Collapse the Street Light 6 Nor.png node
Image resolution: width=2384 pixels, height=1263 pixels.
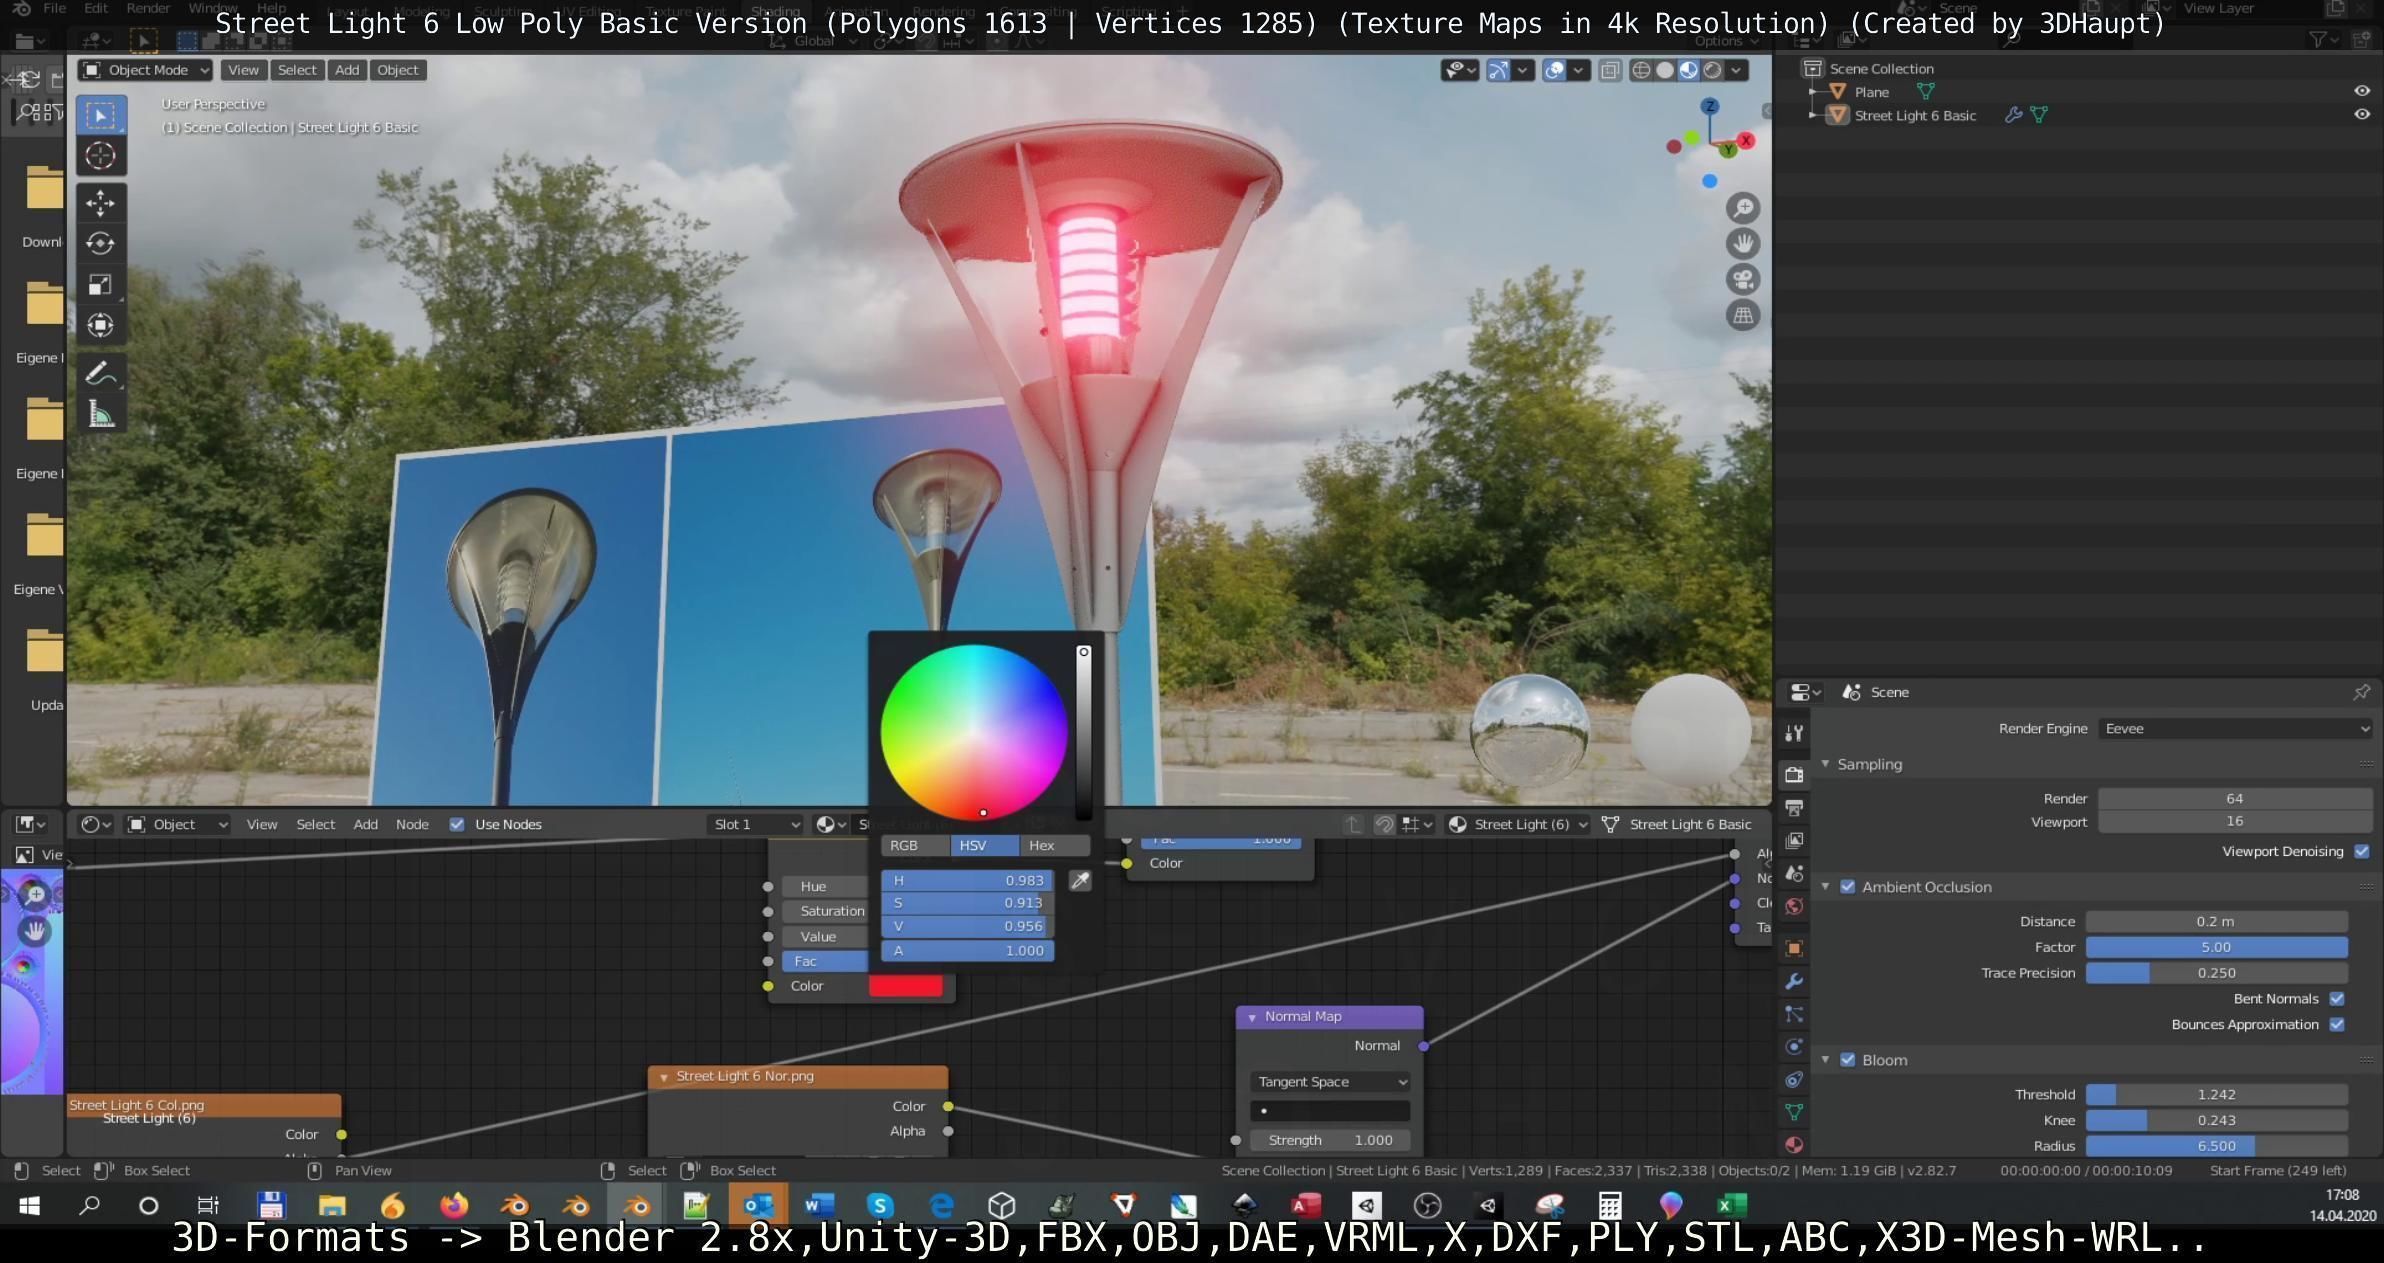[664, 1077]
